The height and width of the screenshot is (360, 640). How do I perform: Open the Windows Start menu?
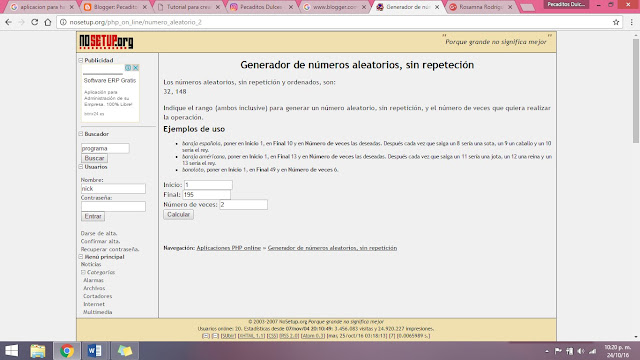pyautogui.click(x=11, y=351)
